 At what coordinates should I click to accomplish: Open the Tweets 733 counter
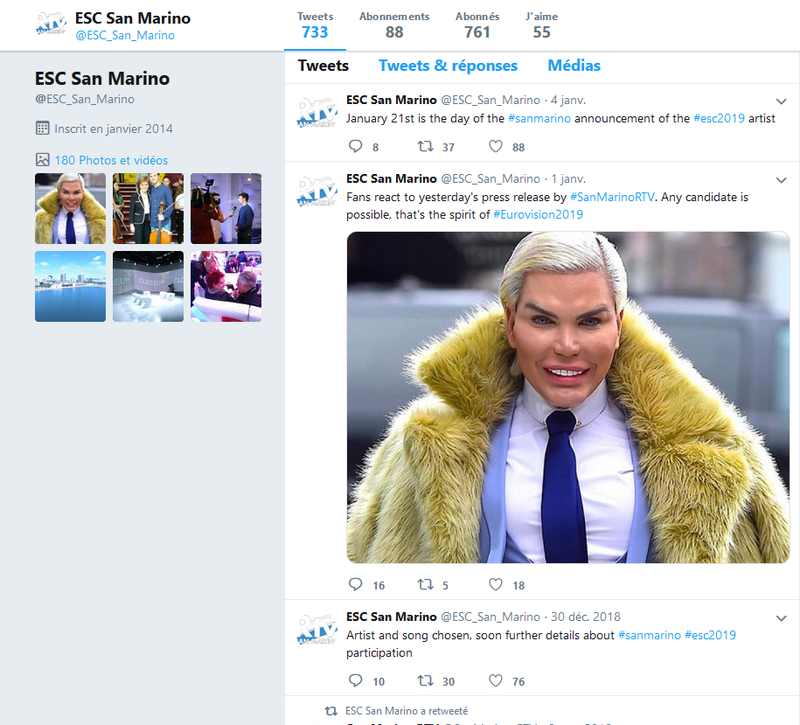click(315, 26)
